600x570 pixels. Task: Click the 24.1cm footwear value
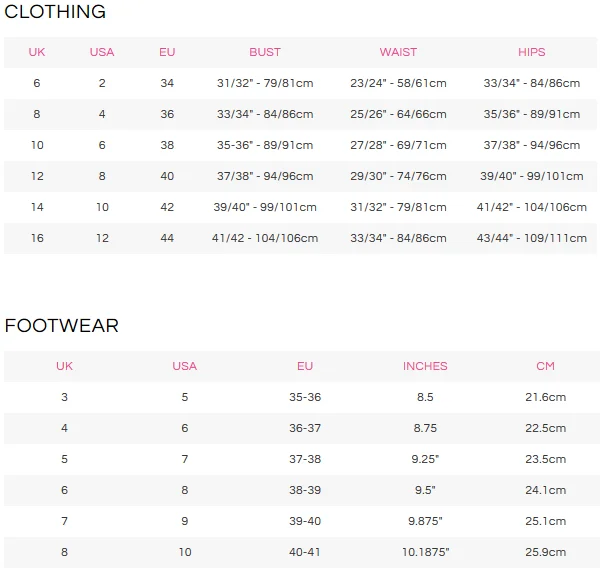tap(545, 490)
